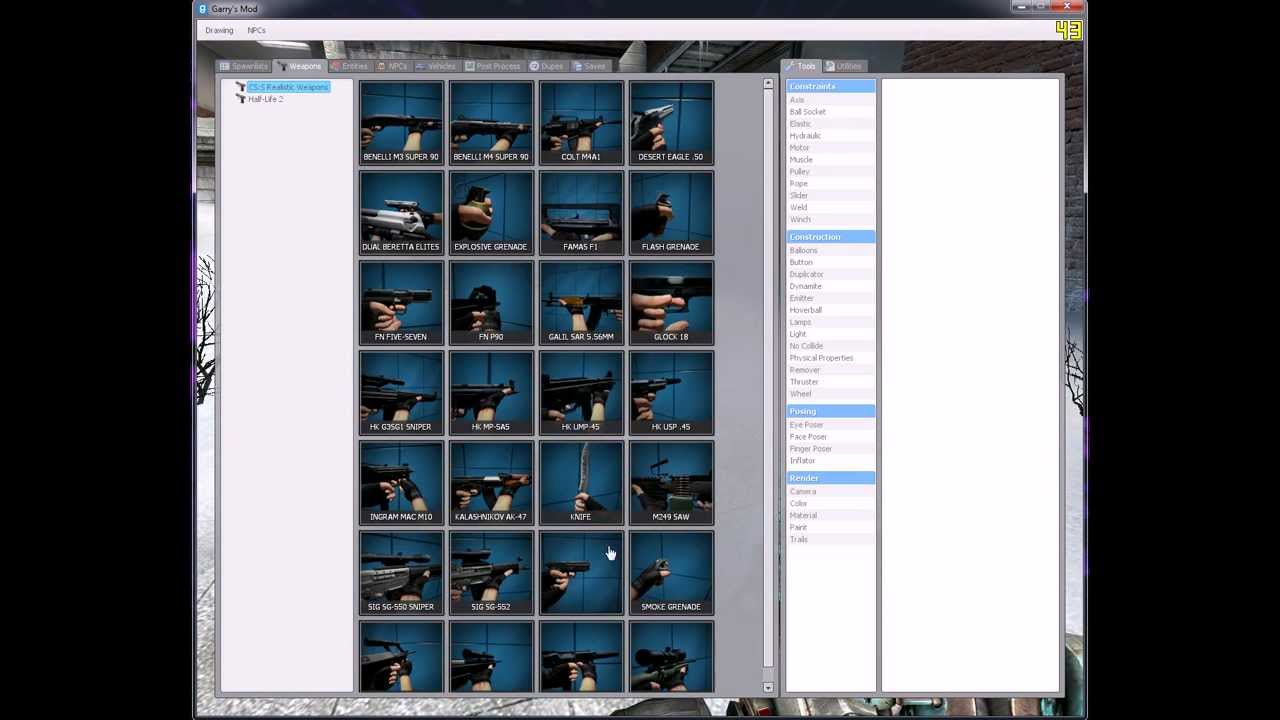Viewport: 1280px width, 720px height.
Task: Select the FAMAS F1 weapon icon
Action: tap(581, 212)
